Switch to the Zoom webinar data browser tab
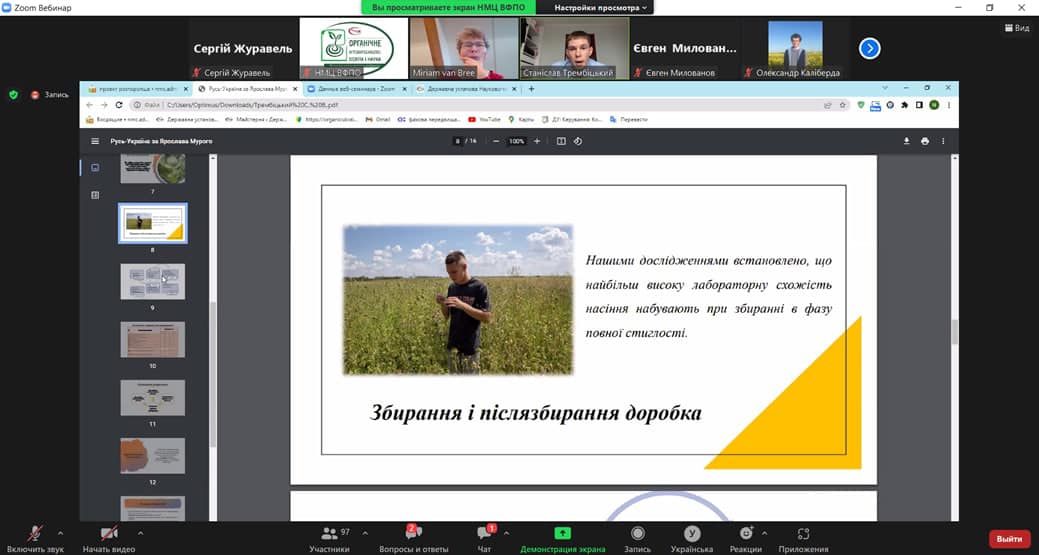 358,89
